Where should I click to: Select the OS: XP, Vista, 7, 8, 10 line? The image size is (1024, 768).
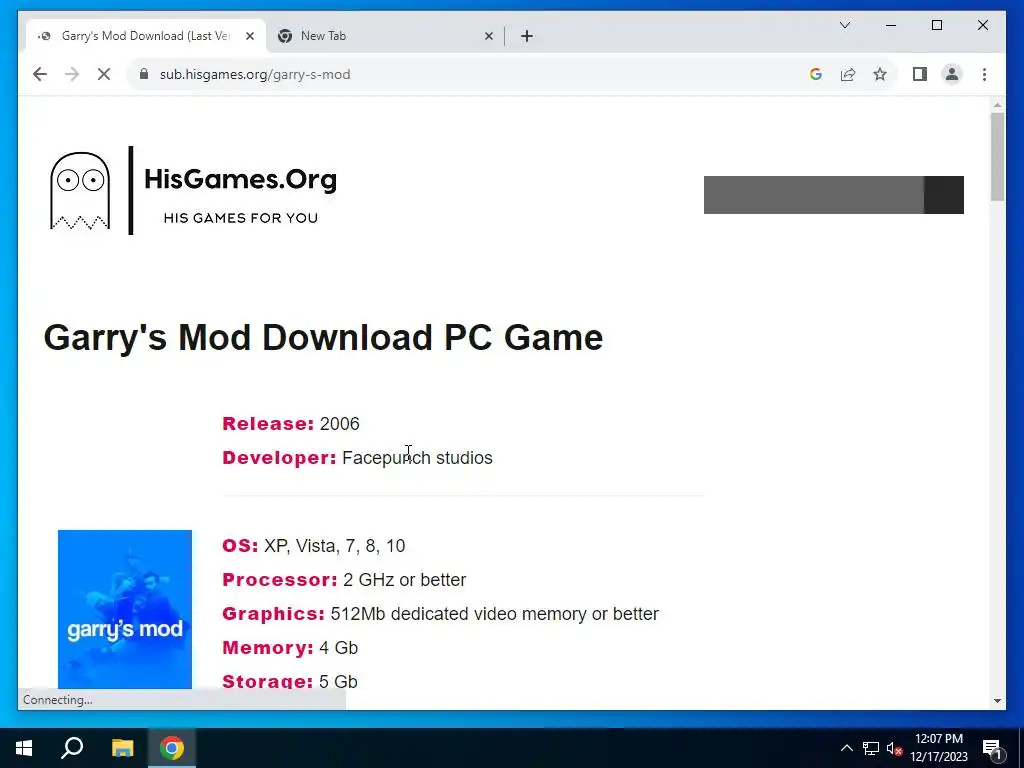point(313,546)
